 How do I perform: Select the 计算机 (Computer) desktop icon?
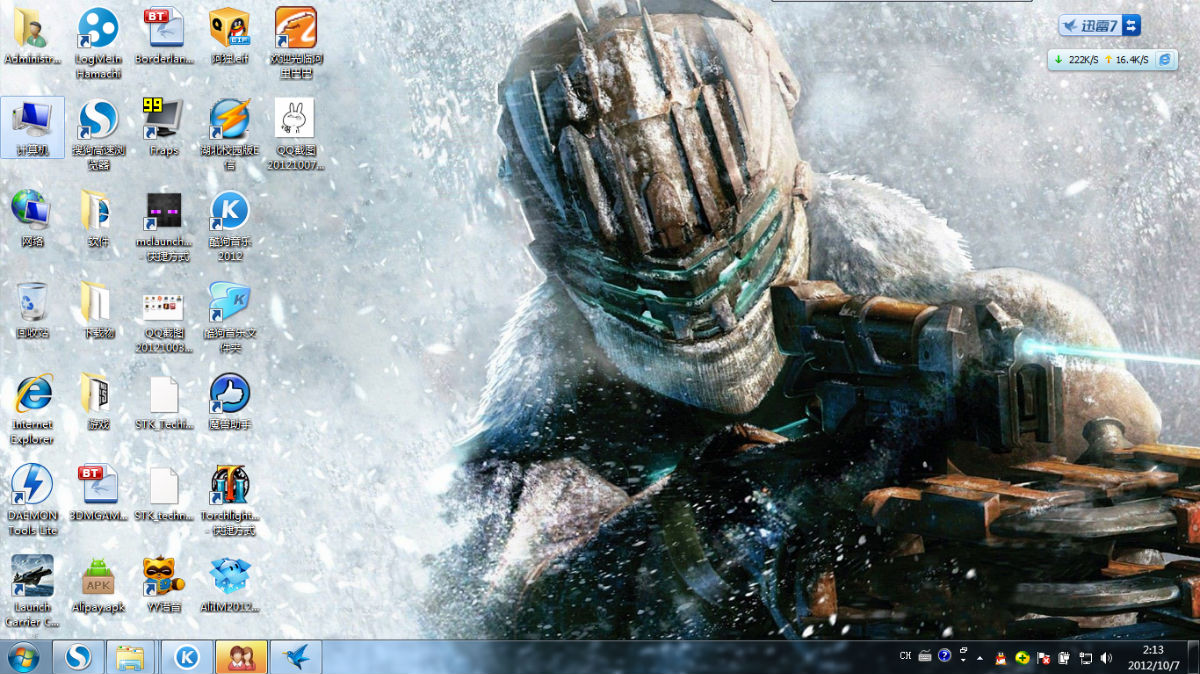click(32, 127)
